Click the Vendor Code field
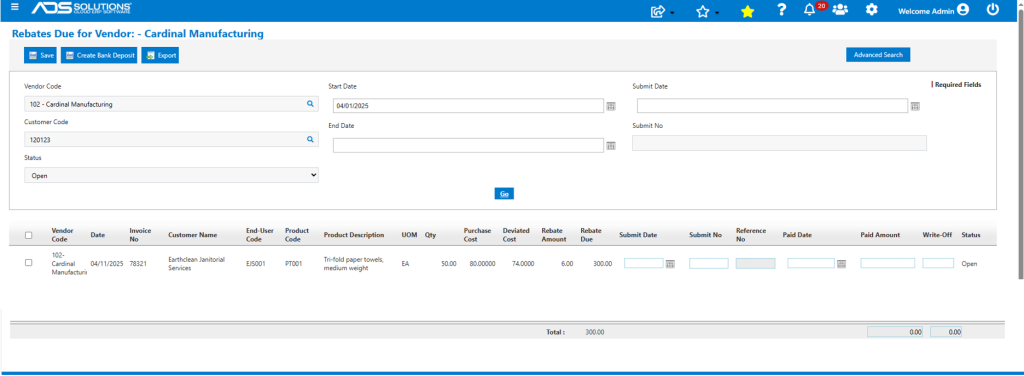1024x376 pixels. click(171, 104)
